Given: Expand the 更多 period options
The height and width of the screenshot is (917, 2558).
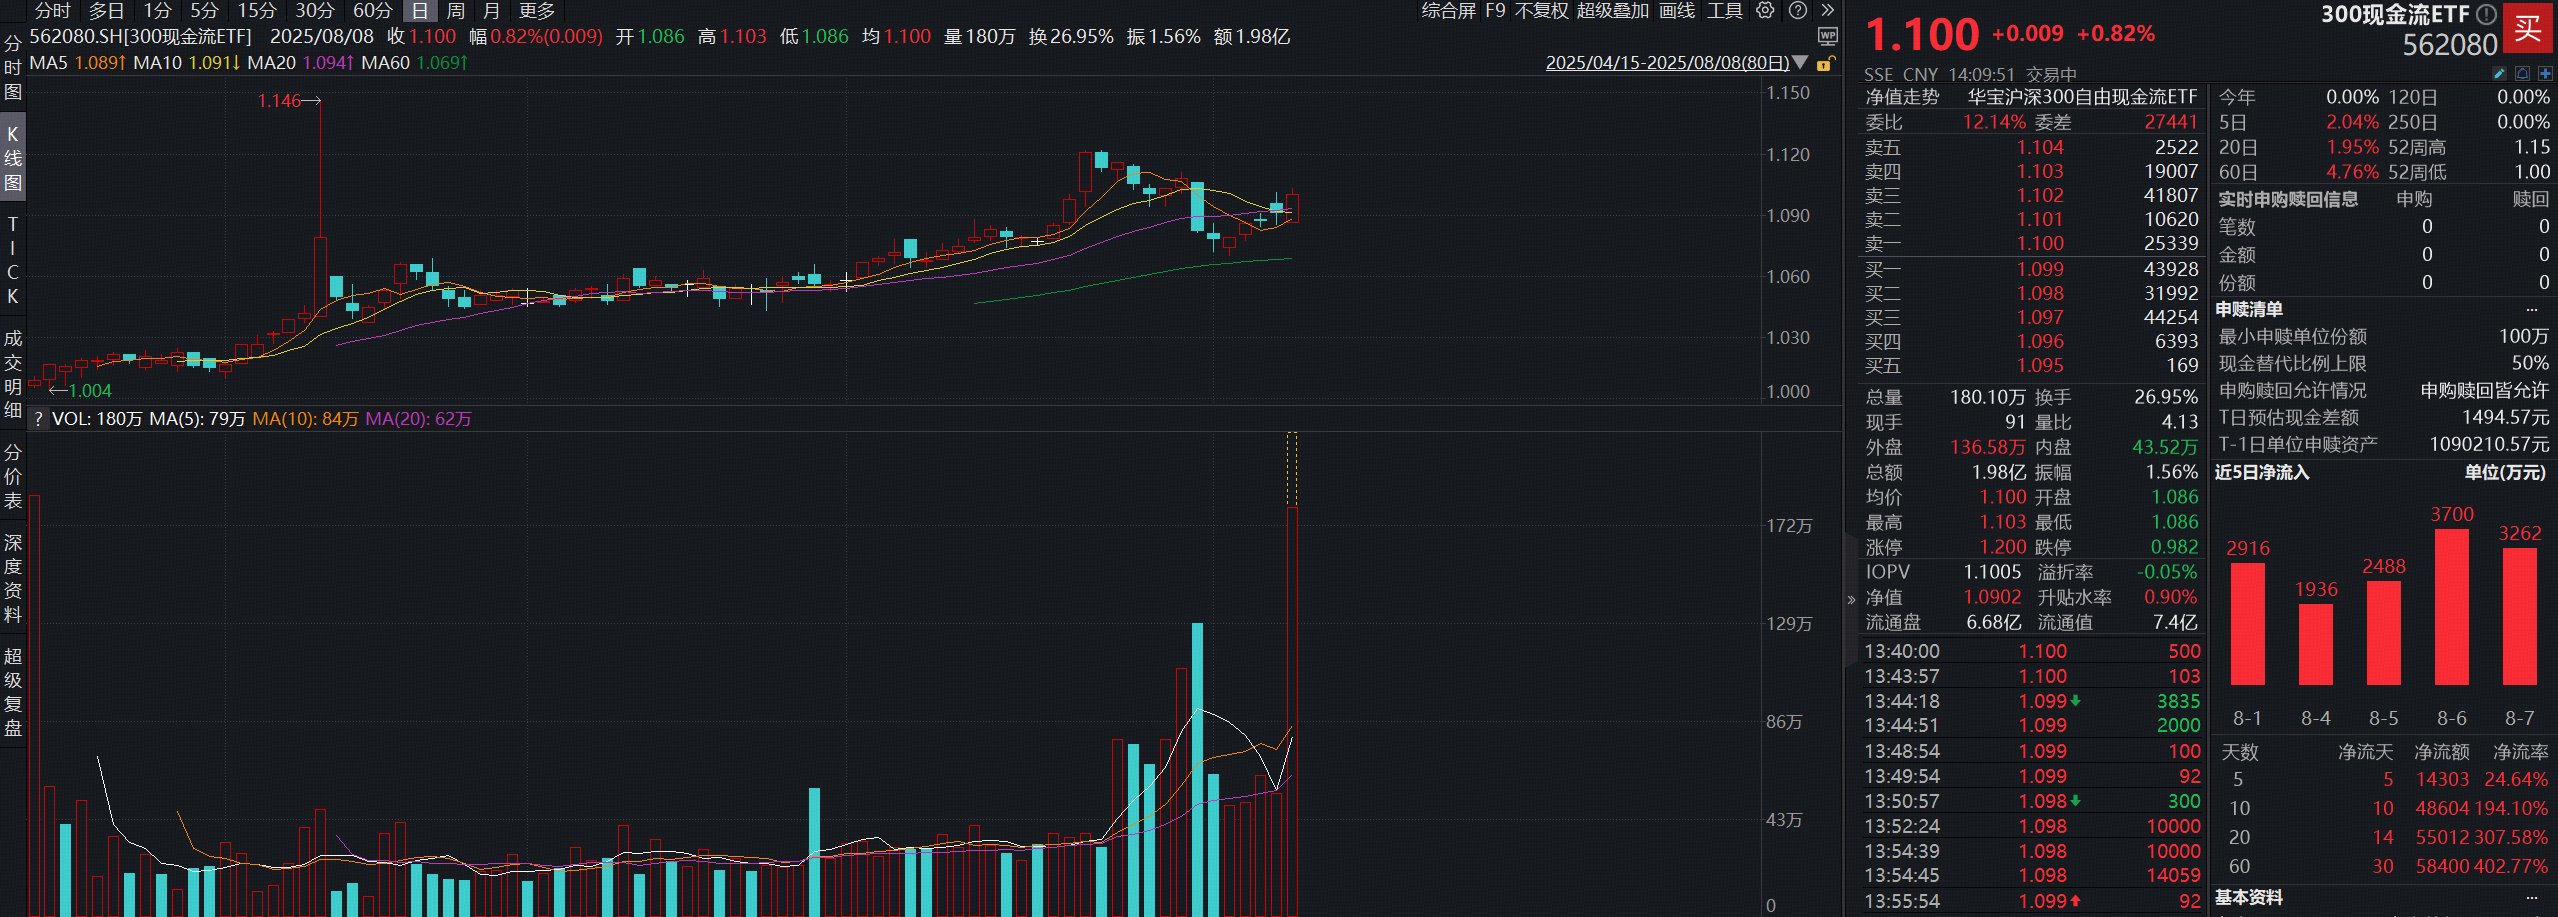Looking at the screenshot, I should [537, 10].
